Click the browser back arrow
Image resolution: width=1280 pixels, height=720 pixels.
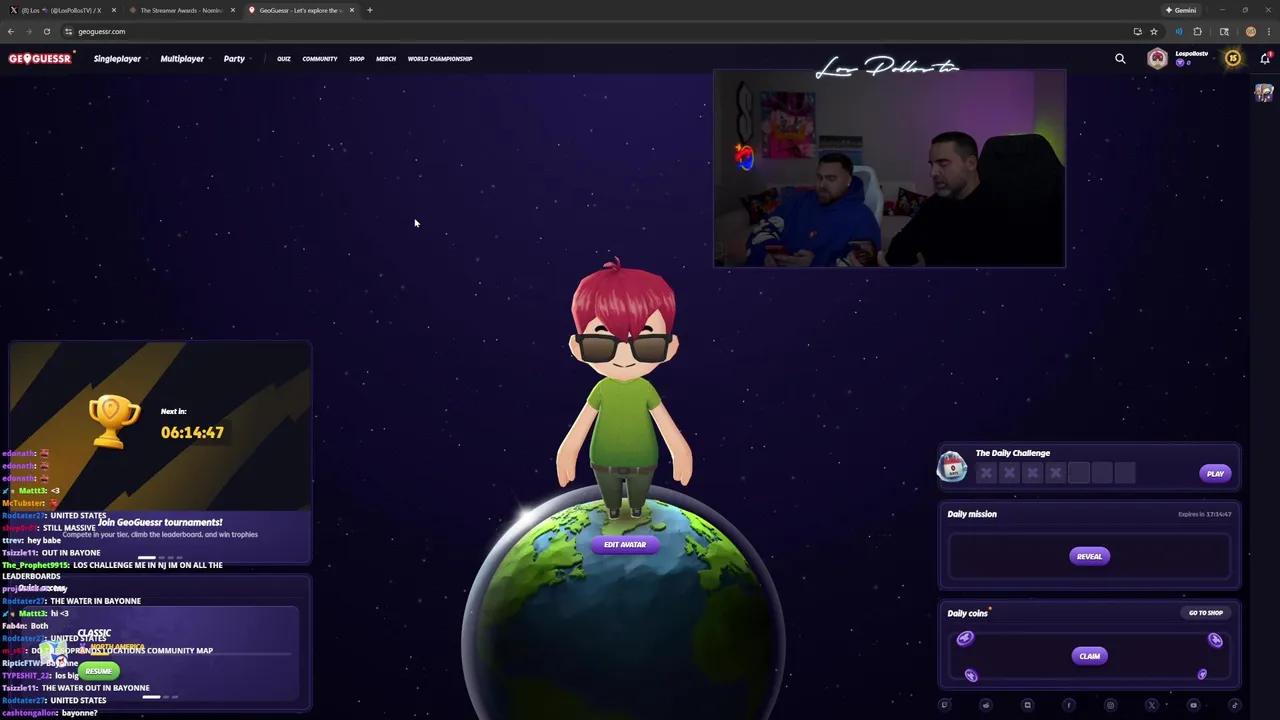tap(11, 32)
